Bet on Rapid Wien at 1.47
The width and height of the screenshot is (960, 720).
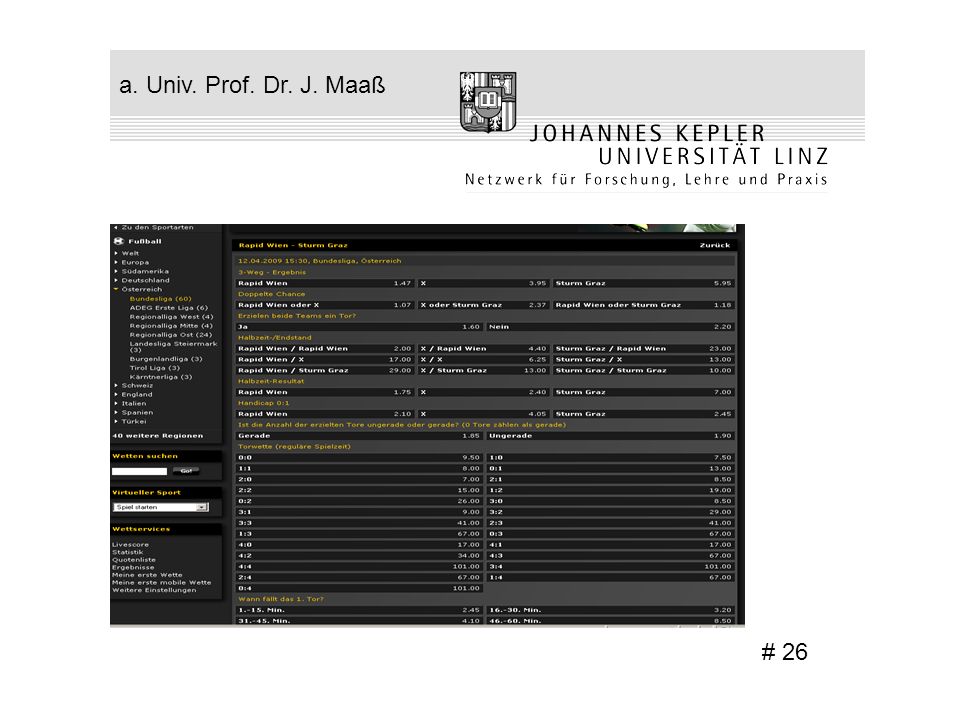pyautogui.click(x=325, y=283)
